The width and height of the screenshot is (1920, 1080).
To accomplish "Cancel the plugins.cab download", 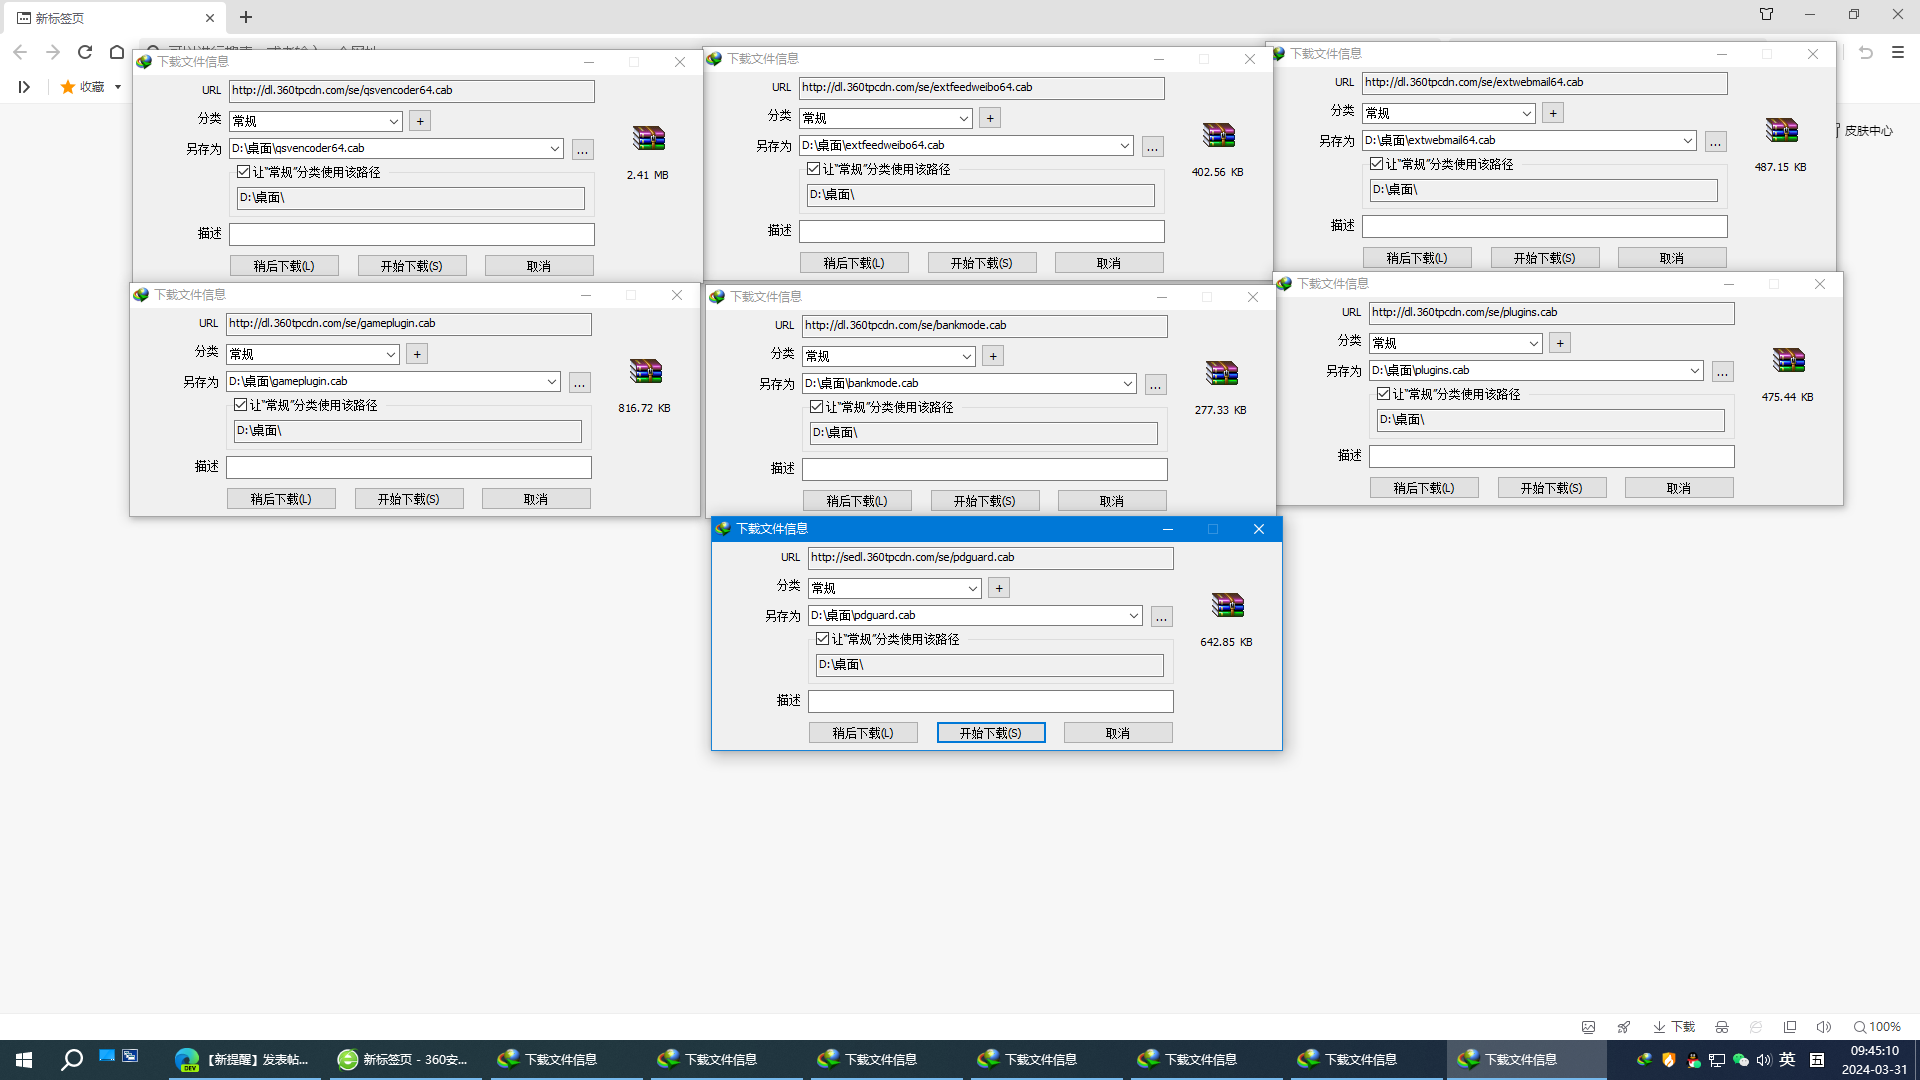I will tap(1679, 488).
